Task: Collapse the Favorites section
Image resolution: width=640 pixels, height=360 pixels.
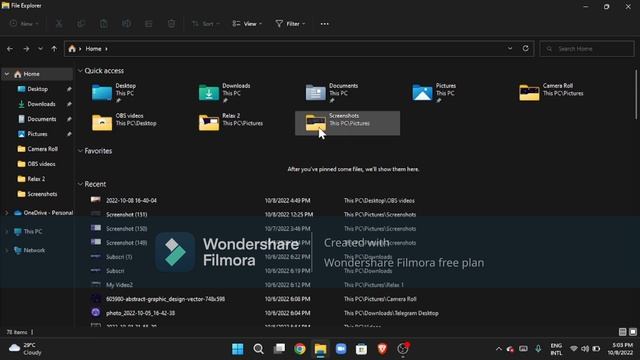Action: click(x=80, y=151)
